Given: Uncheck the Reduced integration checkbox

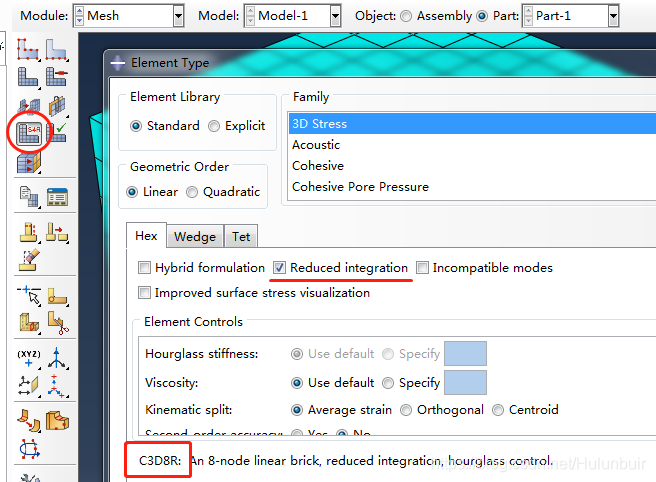Looking at the screenshot, I should click(x=280, y=268).
